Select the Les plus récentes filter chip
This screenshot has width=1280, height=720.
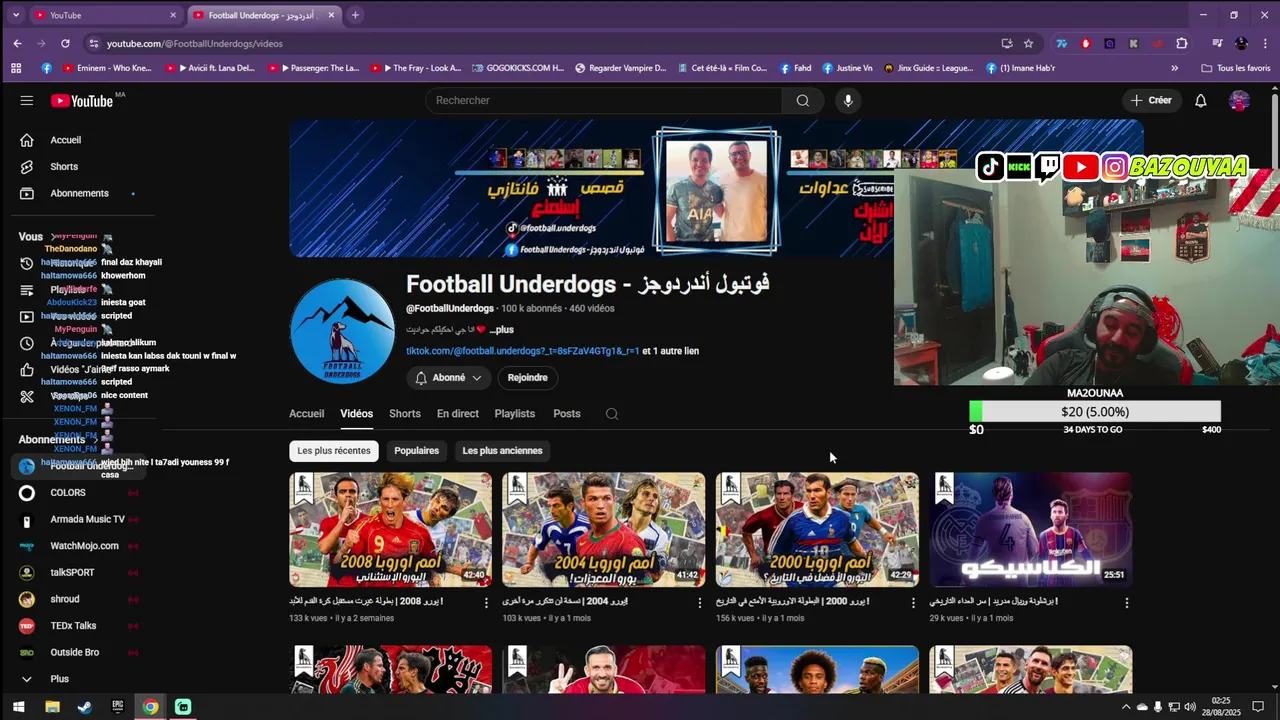[x=334, y=451]
